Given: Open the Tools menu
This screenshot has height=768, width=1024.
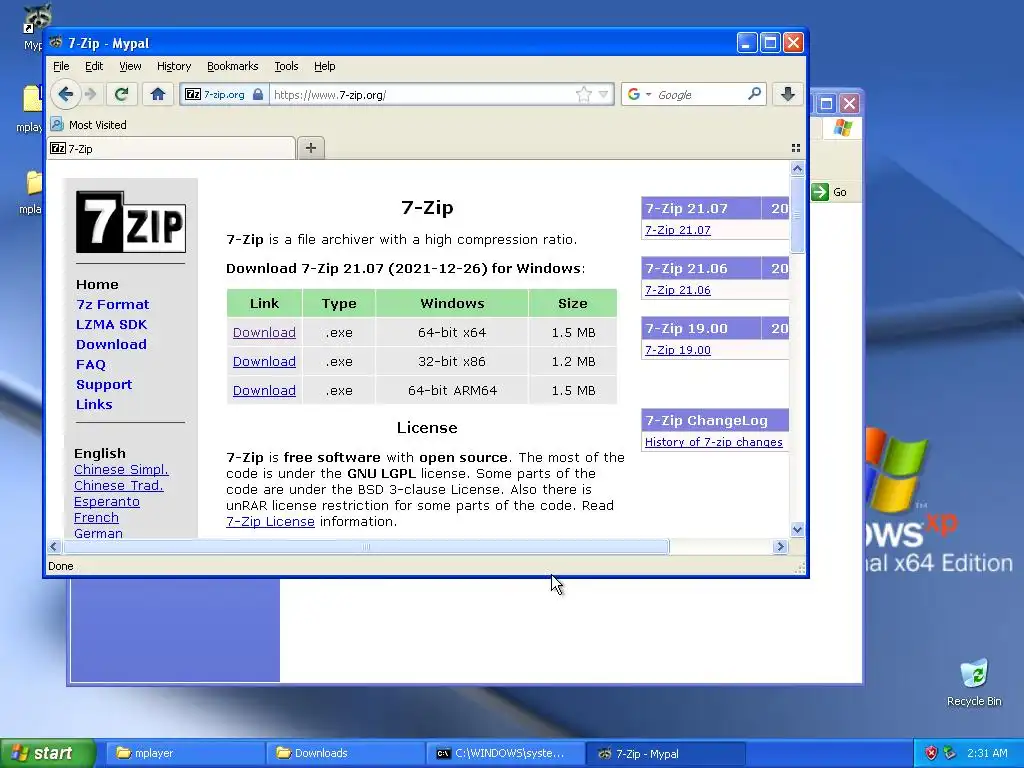Looking at the screenshot, I should click(x=286, y=66).
